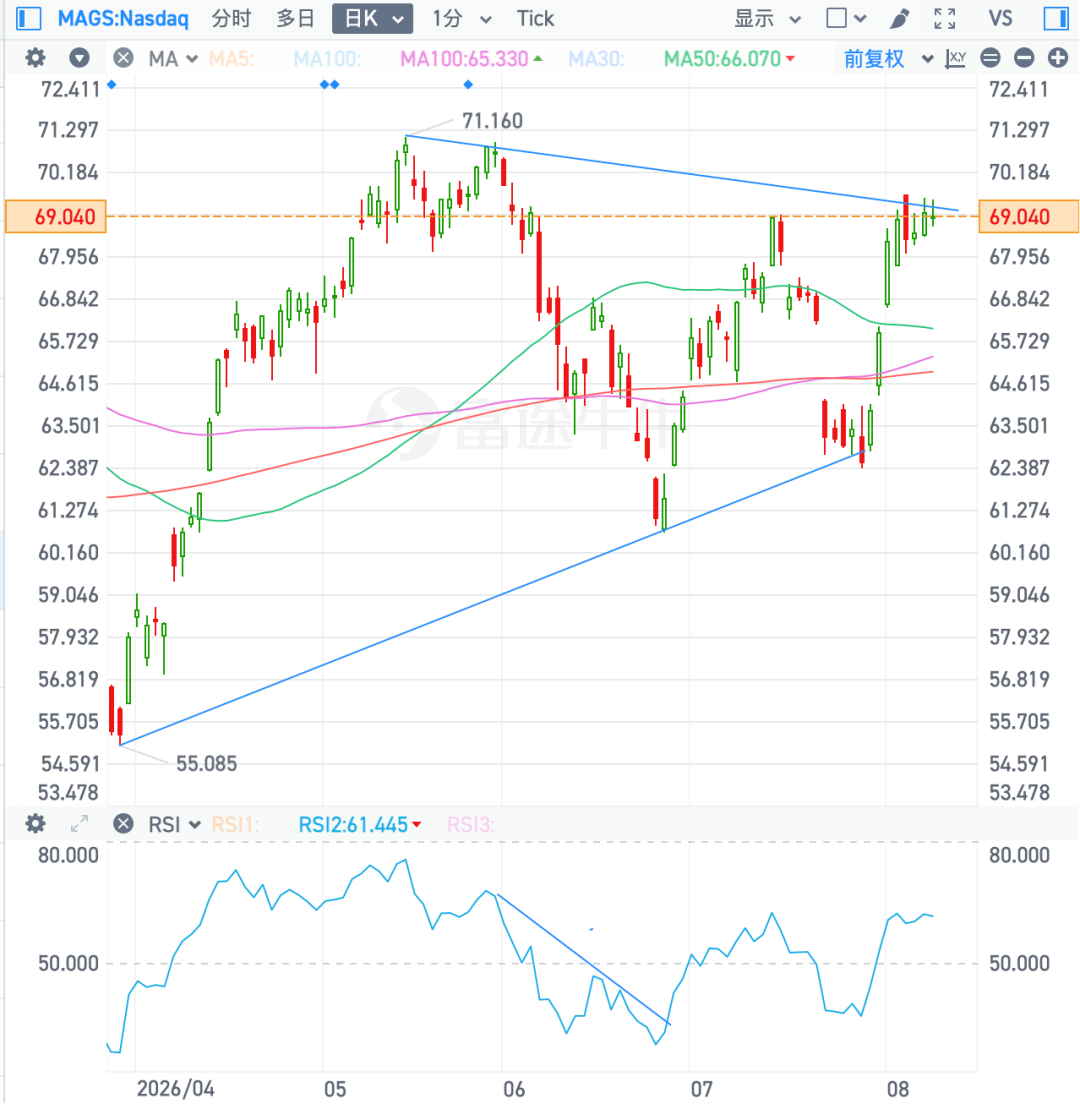Click the 71.160 high price label
Viewport: 1080px width, 1104px height.
pos(492,121)
